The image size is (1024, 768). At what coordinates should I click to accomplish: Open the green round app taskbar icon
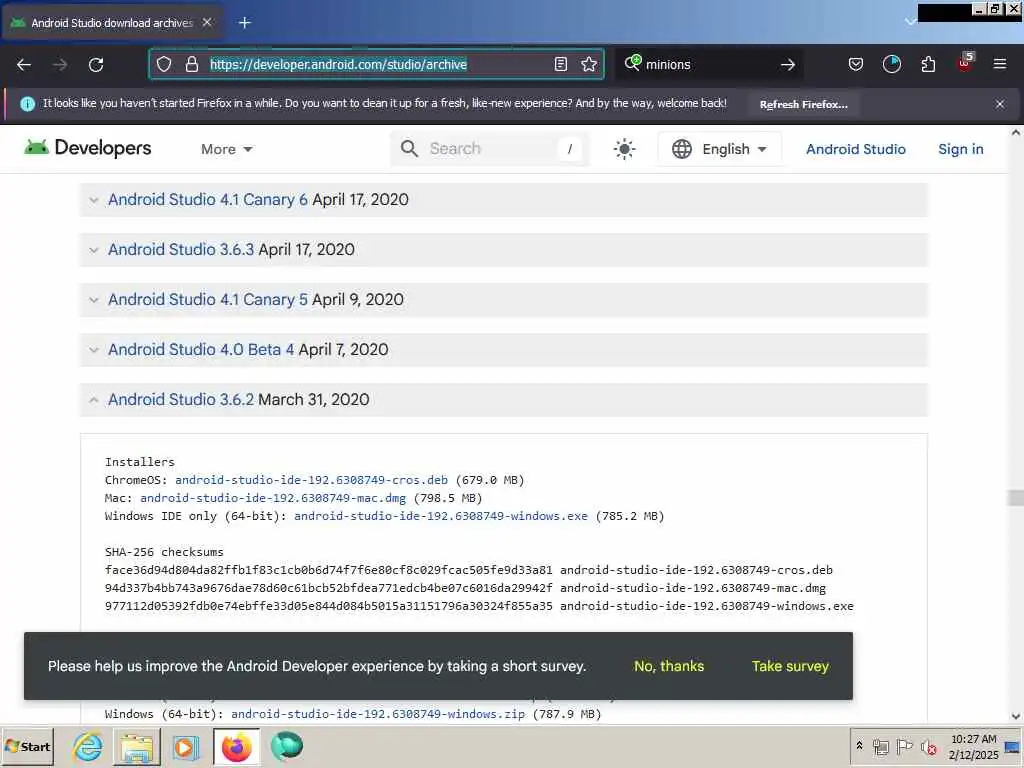tap(287, 746)
